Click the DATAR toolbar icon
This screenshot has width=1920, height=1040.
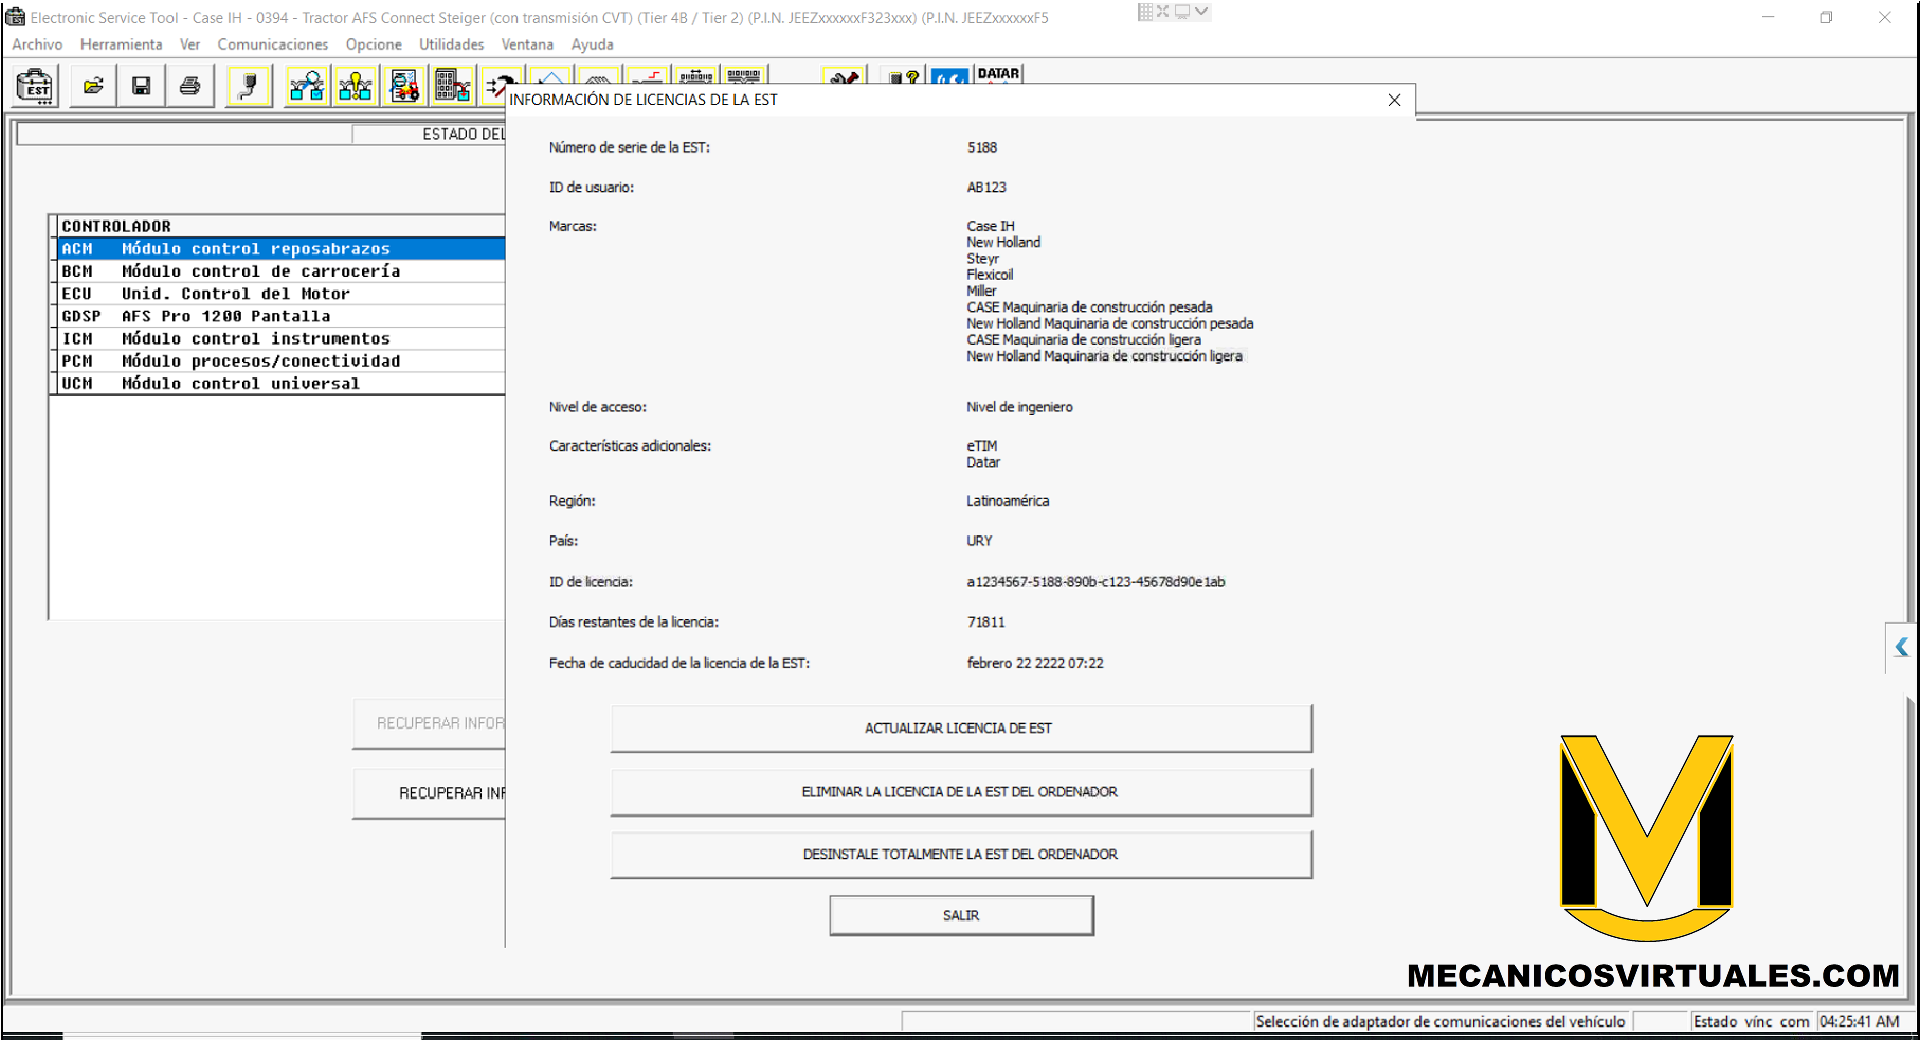pos(998,74)
